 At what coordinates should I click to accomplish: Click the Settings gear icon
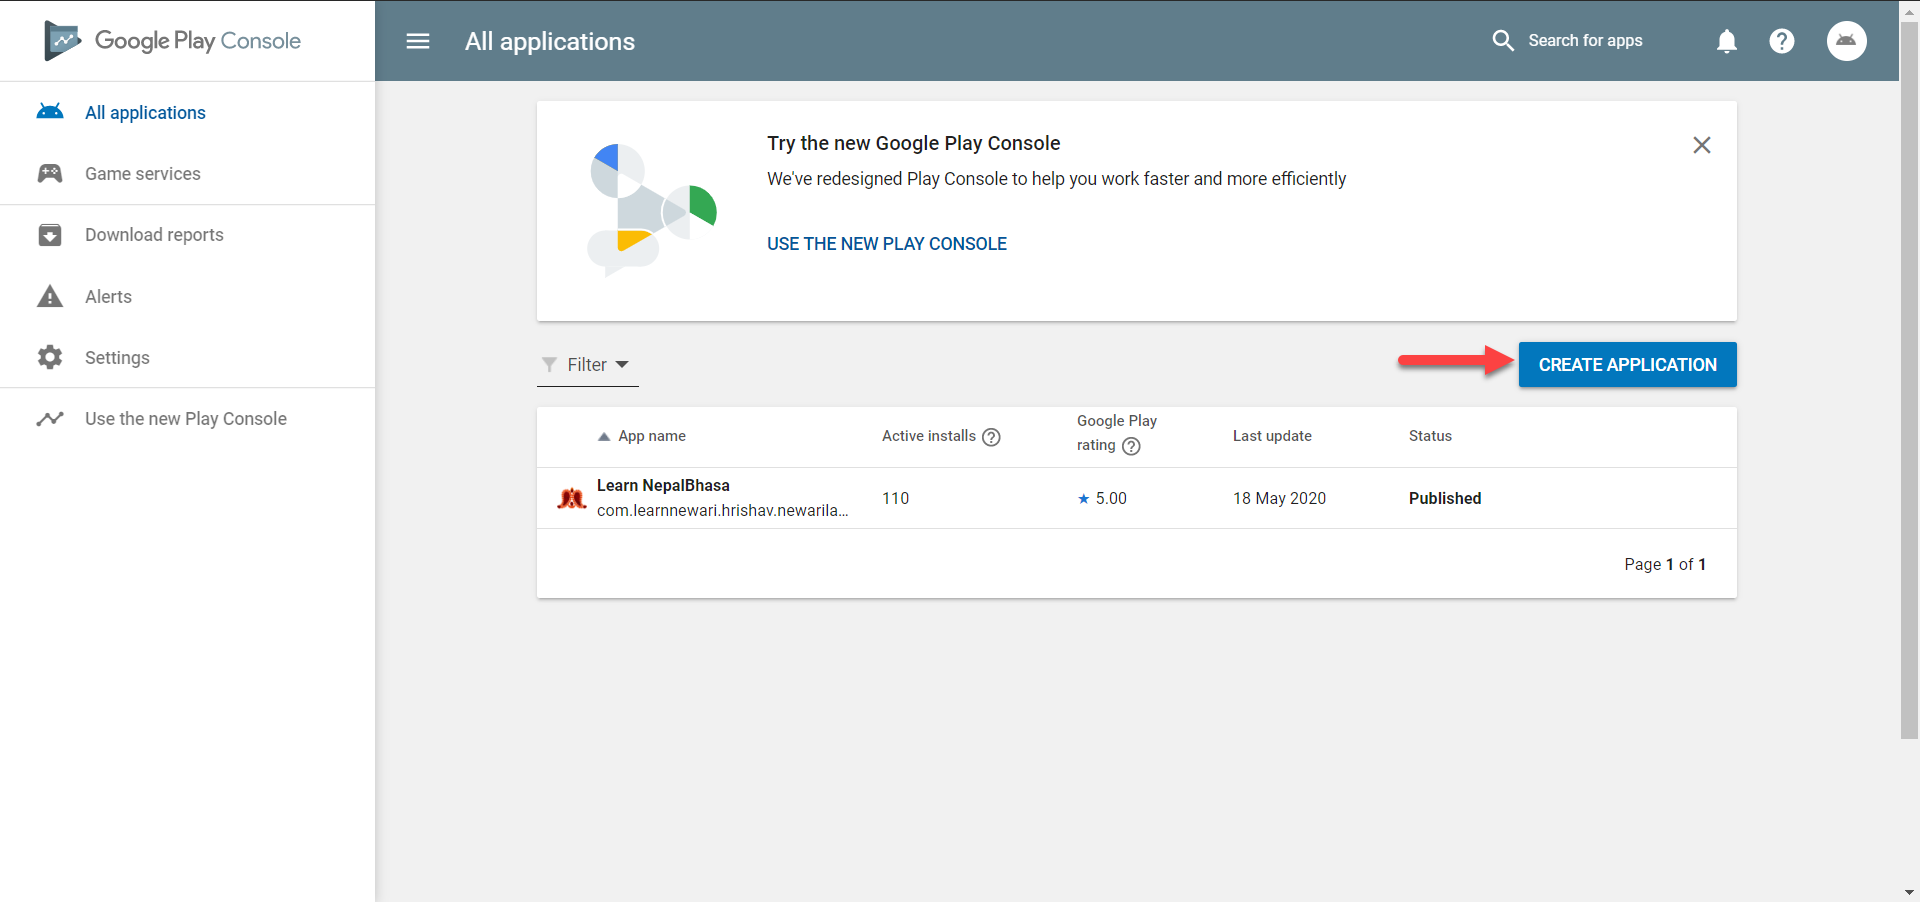50,357
